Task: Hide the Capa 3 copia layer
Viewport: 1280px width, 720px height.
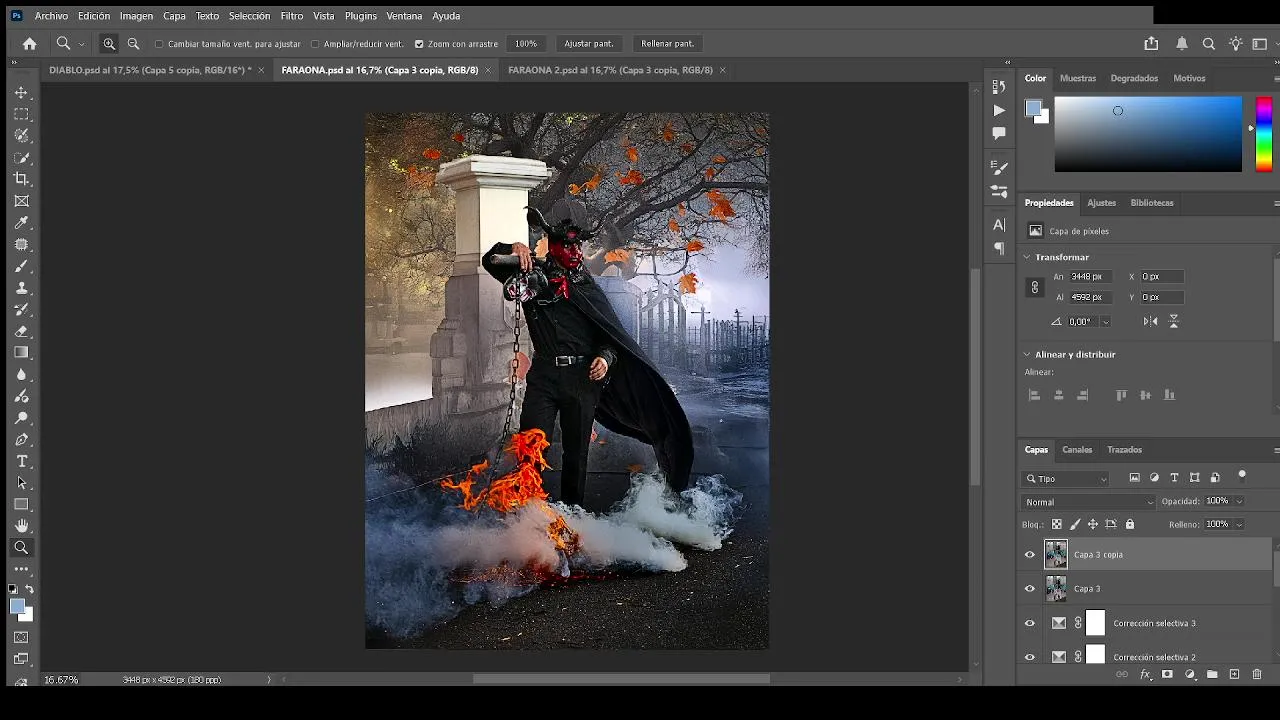Action: coord(1030,555)
